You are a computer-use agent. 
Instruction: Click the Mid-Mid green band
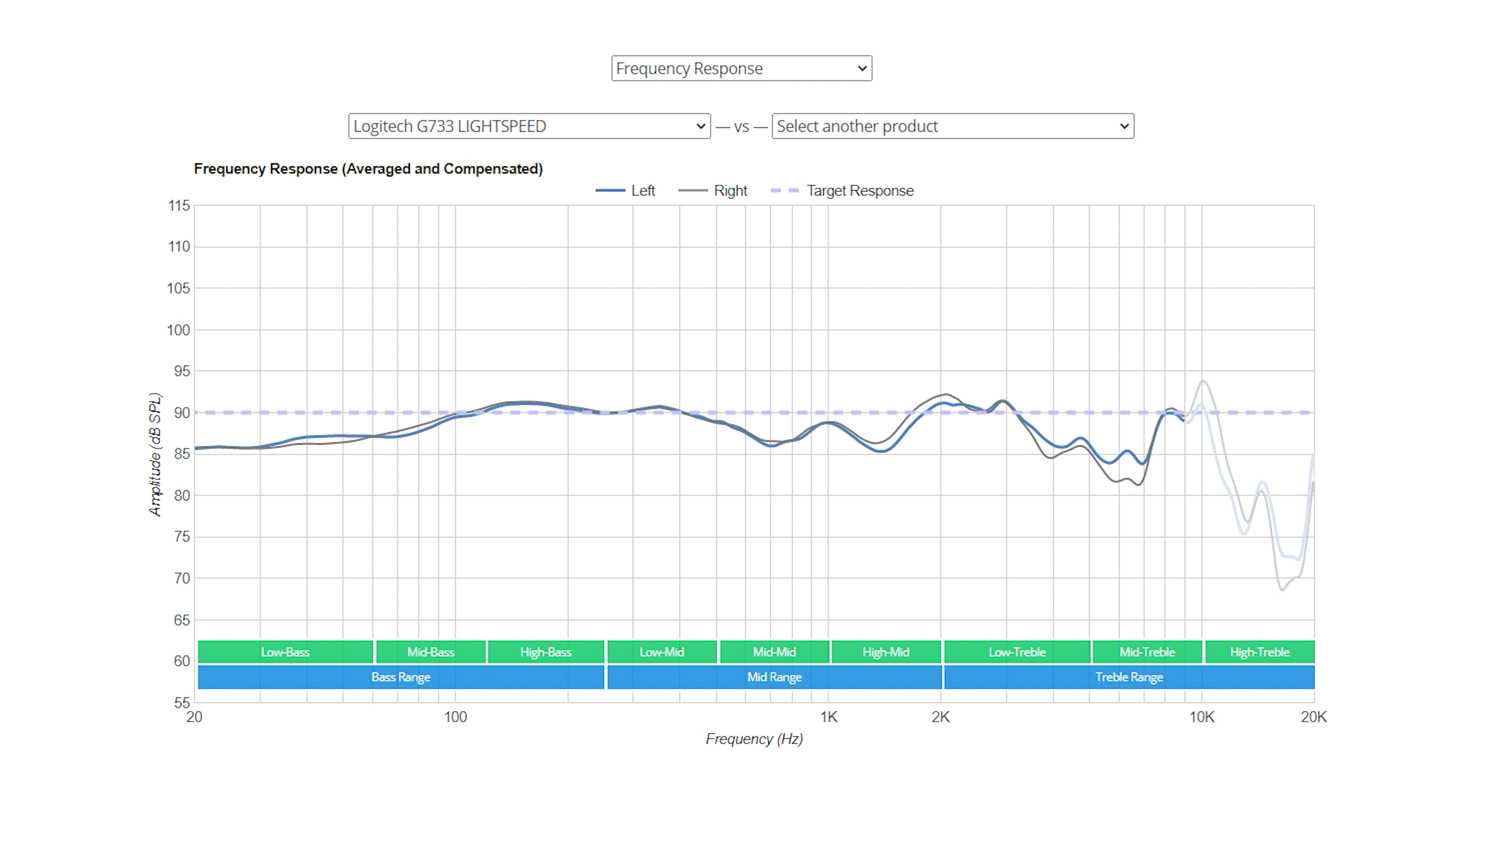click(774, 652)
